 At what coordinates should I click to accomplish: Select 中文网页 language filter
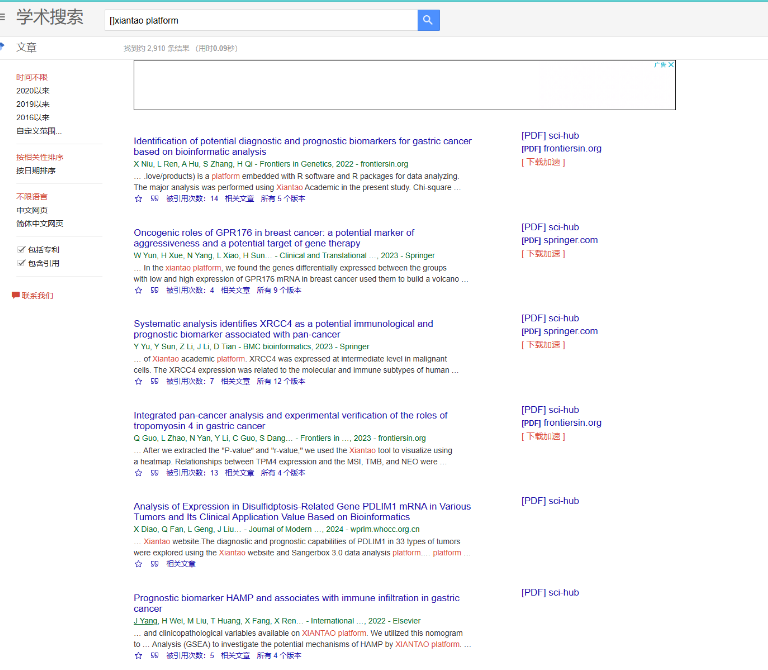pos(32,210)
